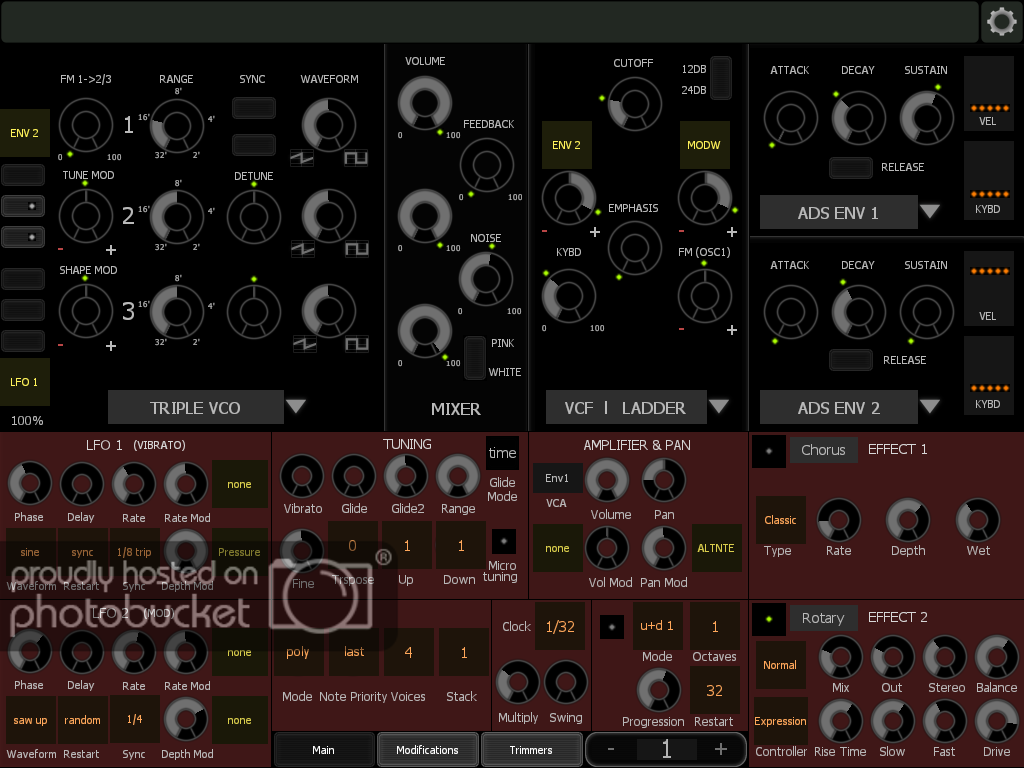Screen dimensions: 1024x768
Task: Click the last Note Priority selector
Action: click(x=354, y=652)
